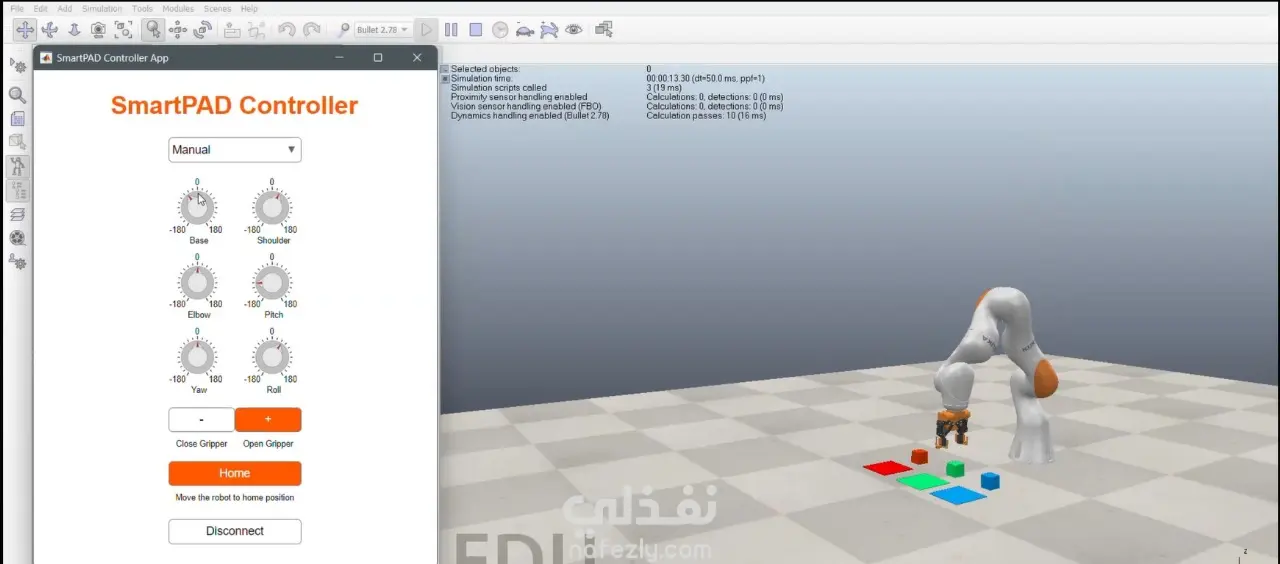Image resolution: width=1280 pixels, height=564 pixels.
Task: Click the Base joint knob
Action: 198,208
